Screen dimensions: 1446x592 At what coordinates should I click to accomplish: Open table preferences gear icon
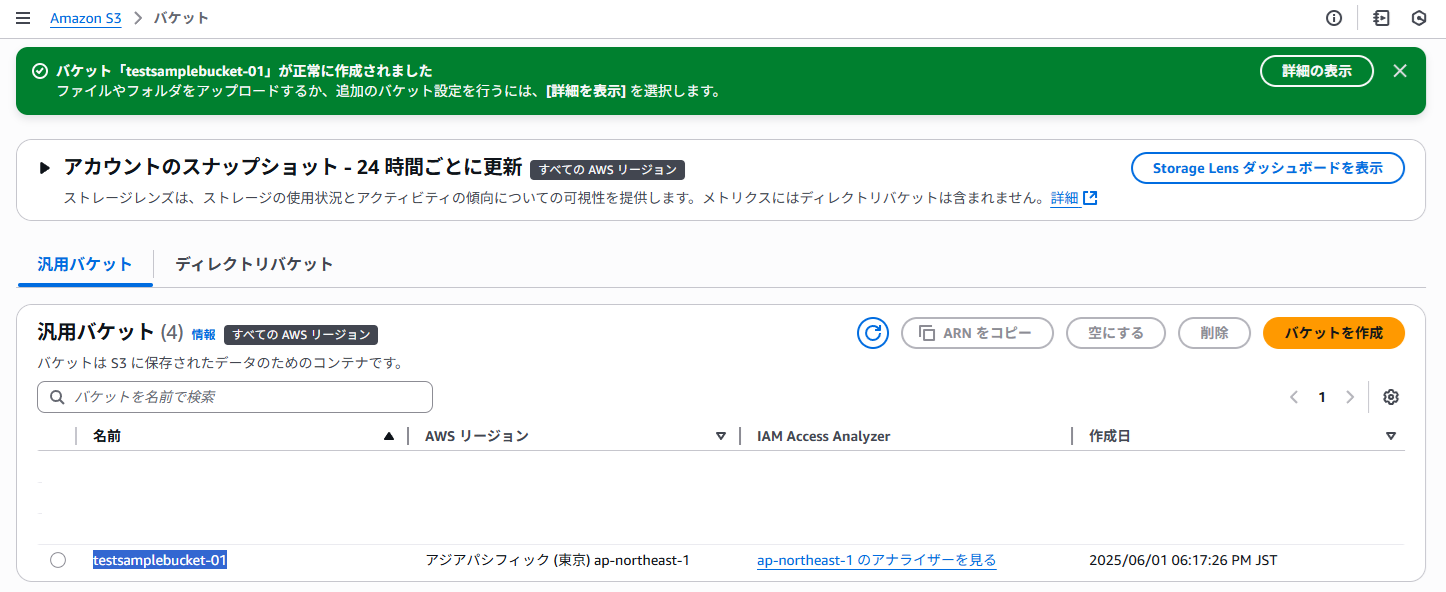coord(1390,397)
